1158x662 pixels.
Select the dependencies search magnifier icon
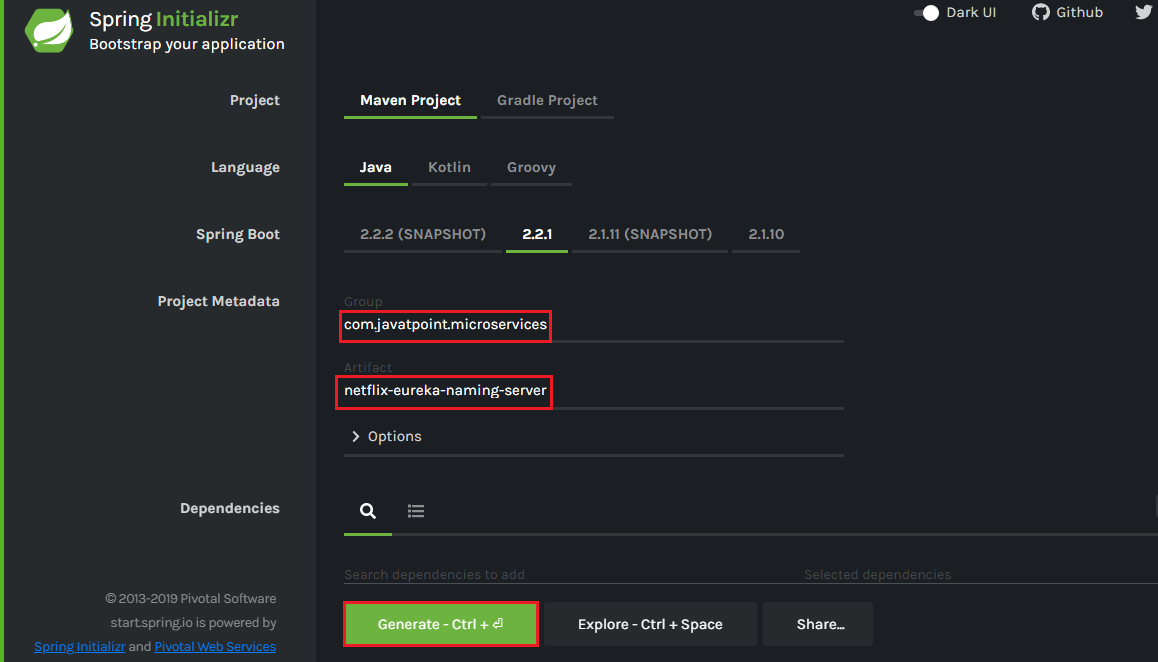[x=368, y=511]
